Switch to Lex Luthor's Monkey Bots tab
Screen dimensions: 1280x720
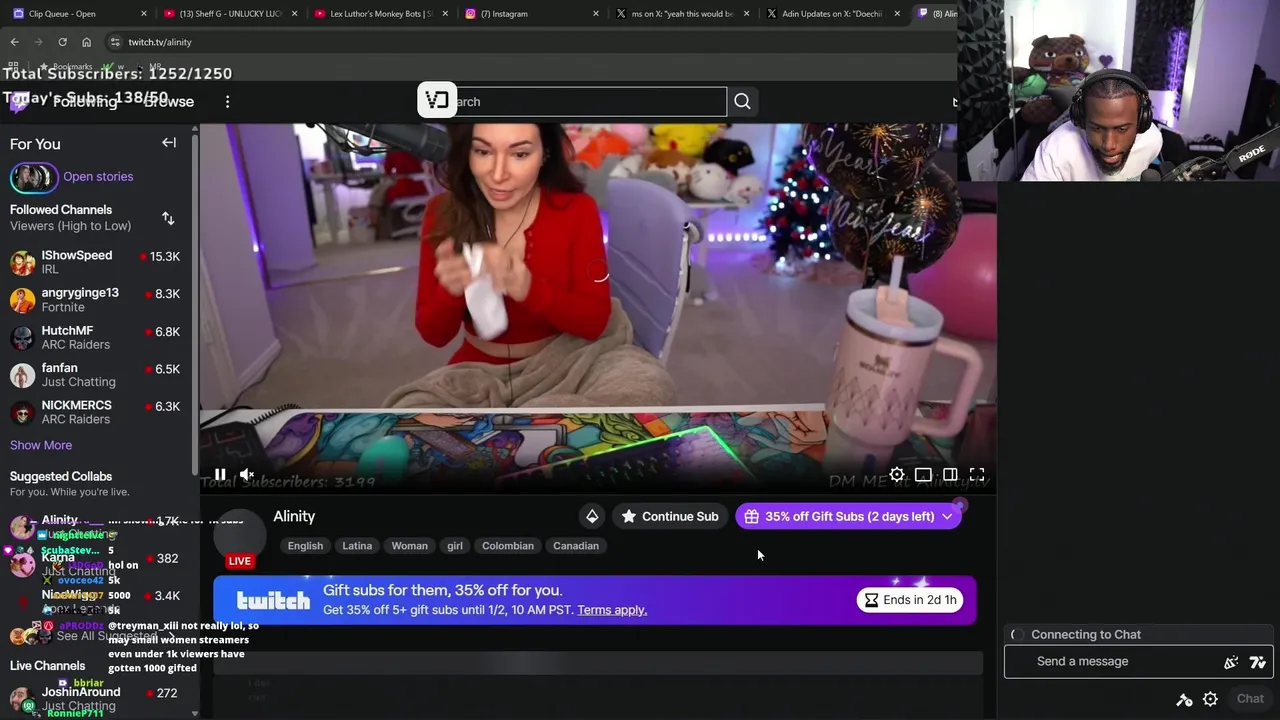pos(380,14)
